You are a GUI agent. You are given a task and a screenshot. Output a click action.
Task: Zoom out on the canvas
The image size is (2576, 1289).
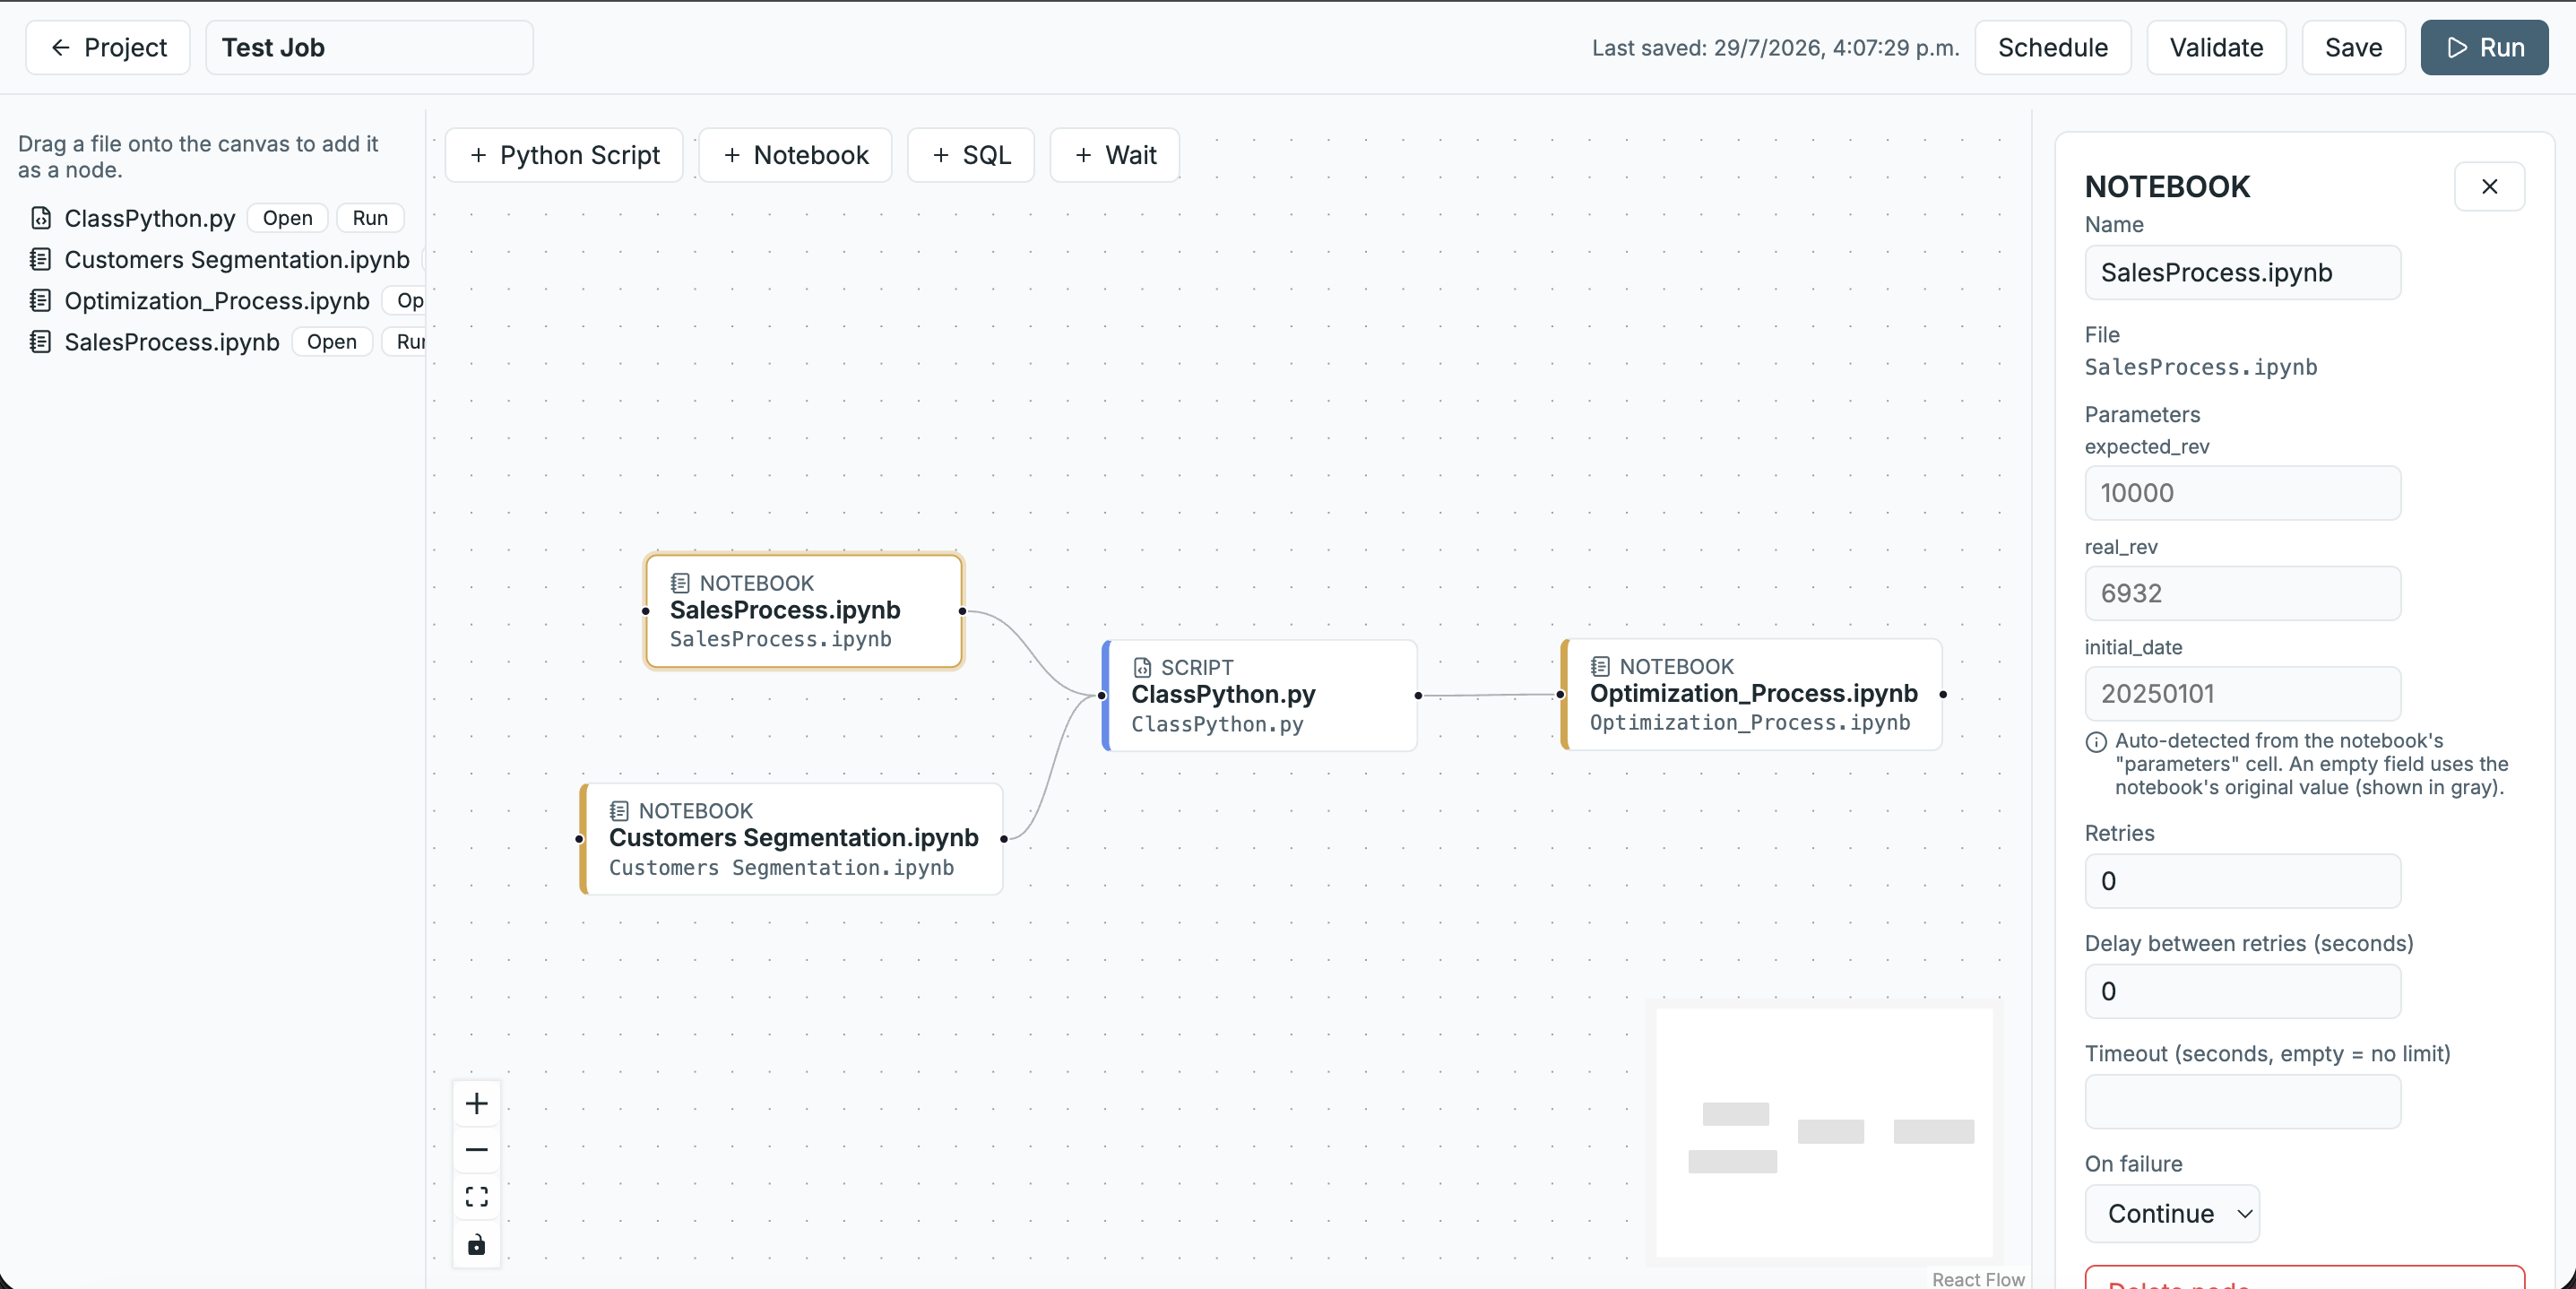tap(477, 1150)
